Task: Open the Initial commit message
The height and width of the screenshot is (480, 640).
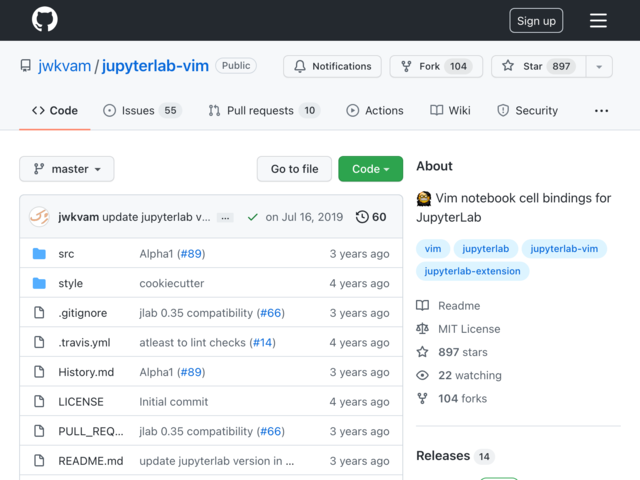Action: tap(173, 402)
